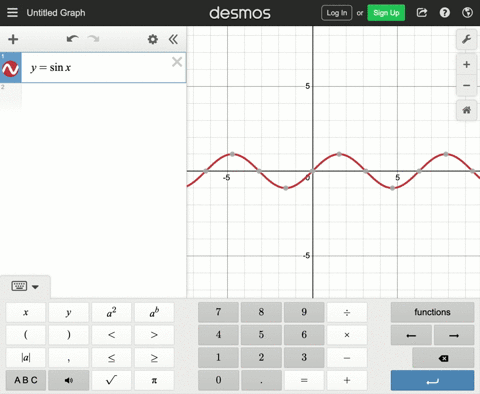Move cursor right with arrow key
Image resolution: width=480 pixels, height=394 pixels.
tap(454, 335)
